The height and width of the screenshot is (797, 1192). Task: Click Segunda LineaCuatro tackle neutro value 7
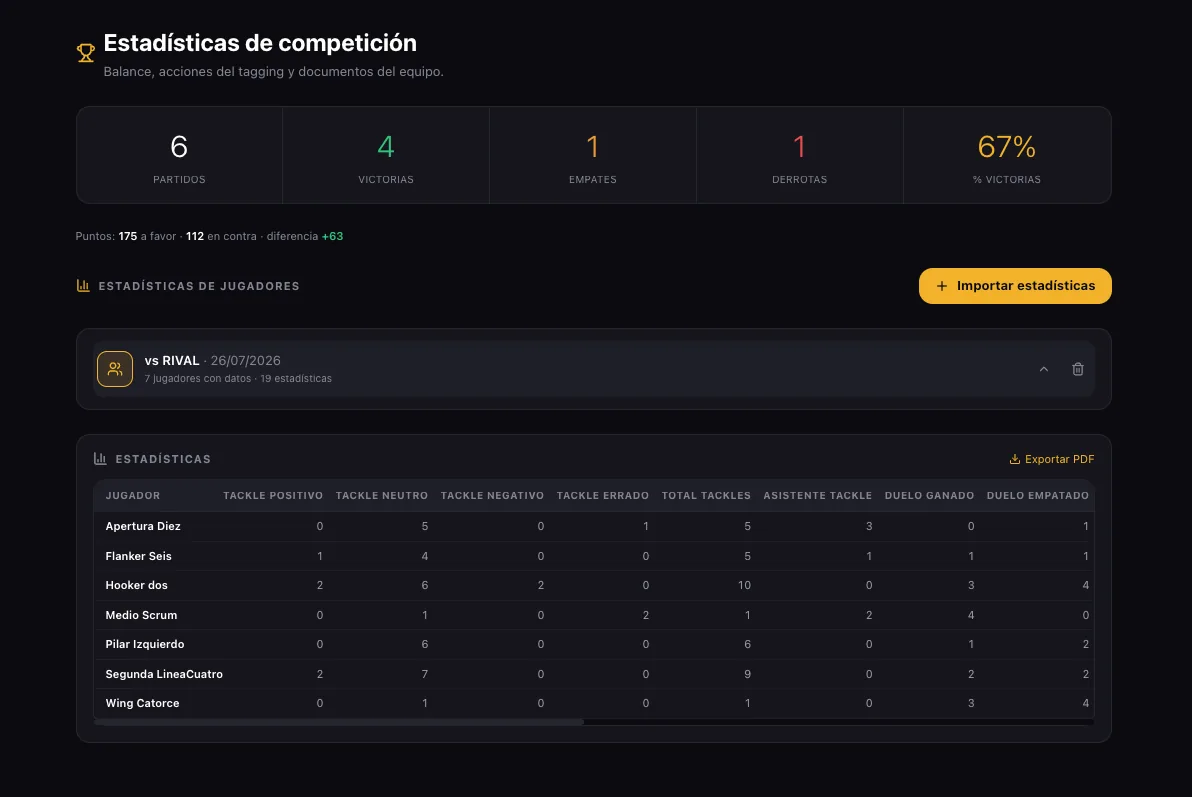(x=424, y=674)
